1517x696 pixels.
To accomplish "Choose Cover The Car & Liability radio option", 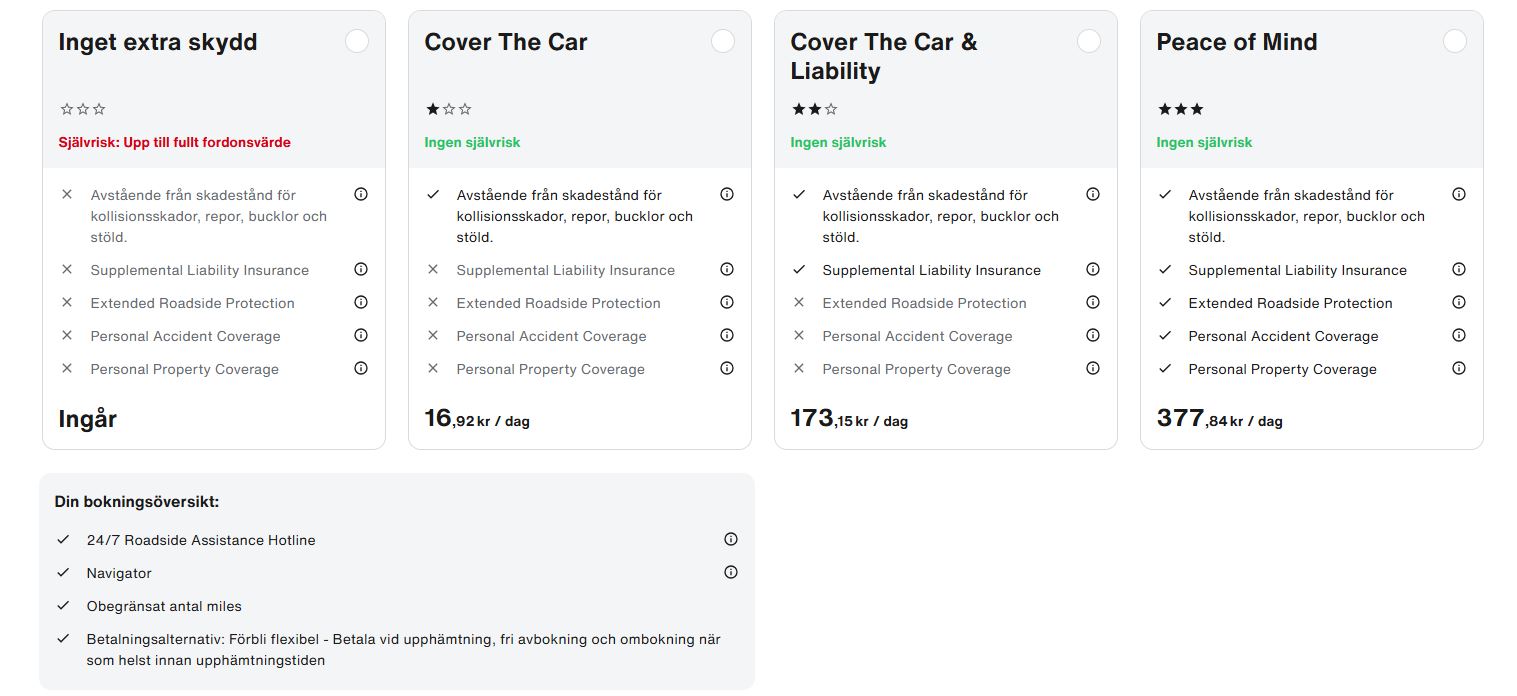I will (x=1088, y=41).
